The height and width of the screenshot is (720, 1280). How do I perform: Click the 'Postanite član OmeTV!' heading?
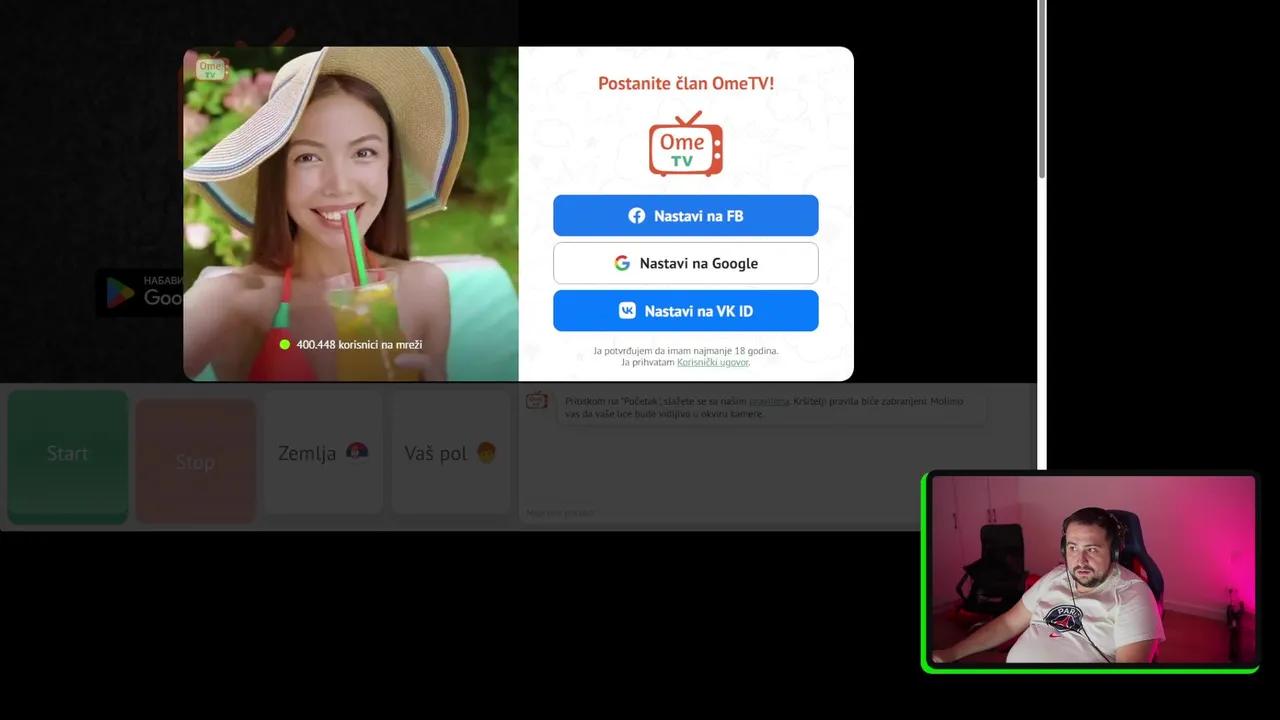pyautogui.click(x=686, y=84)
